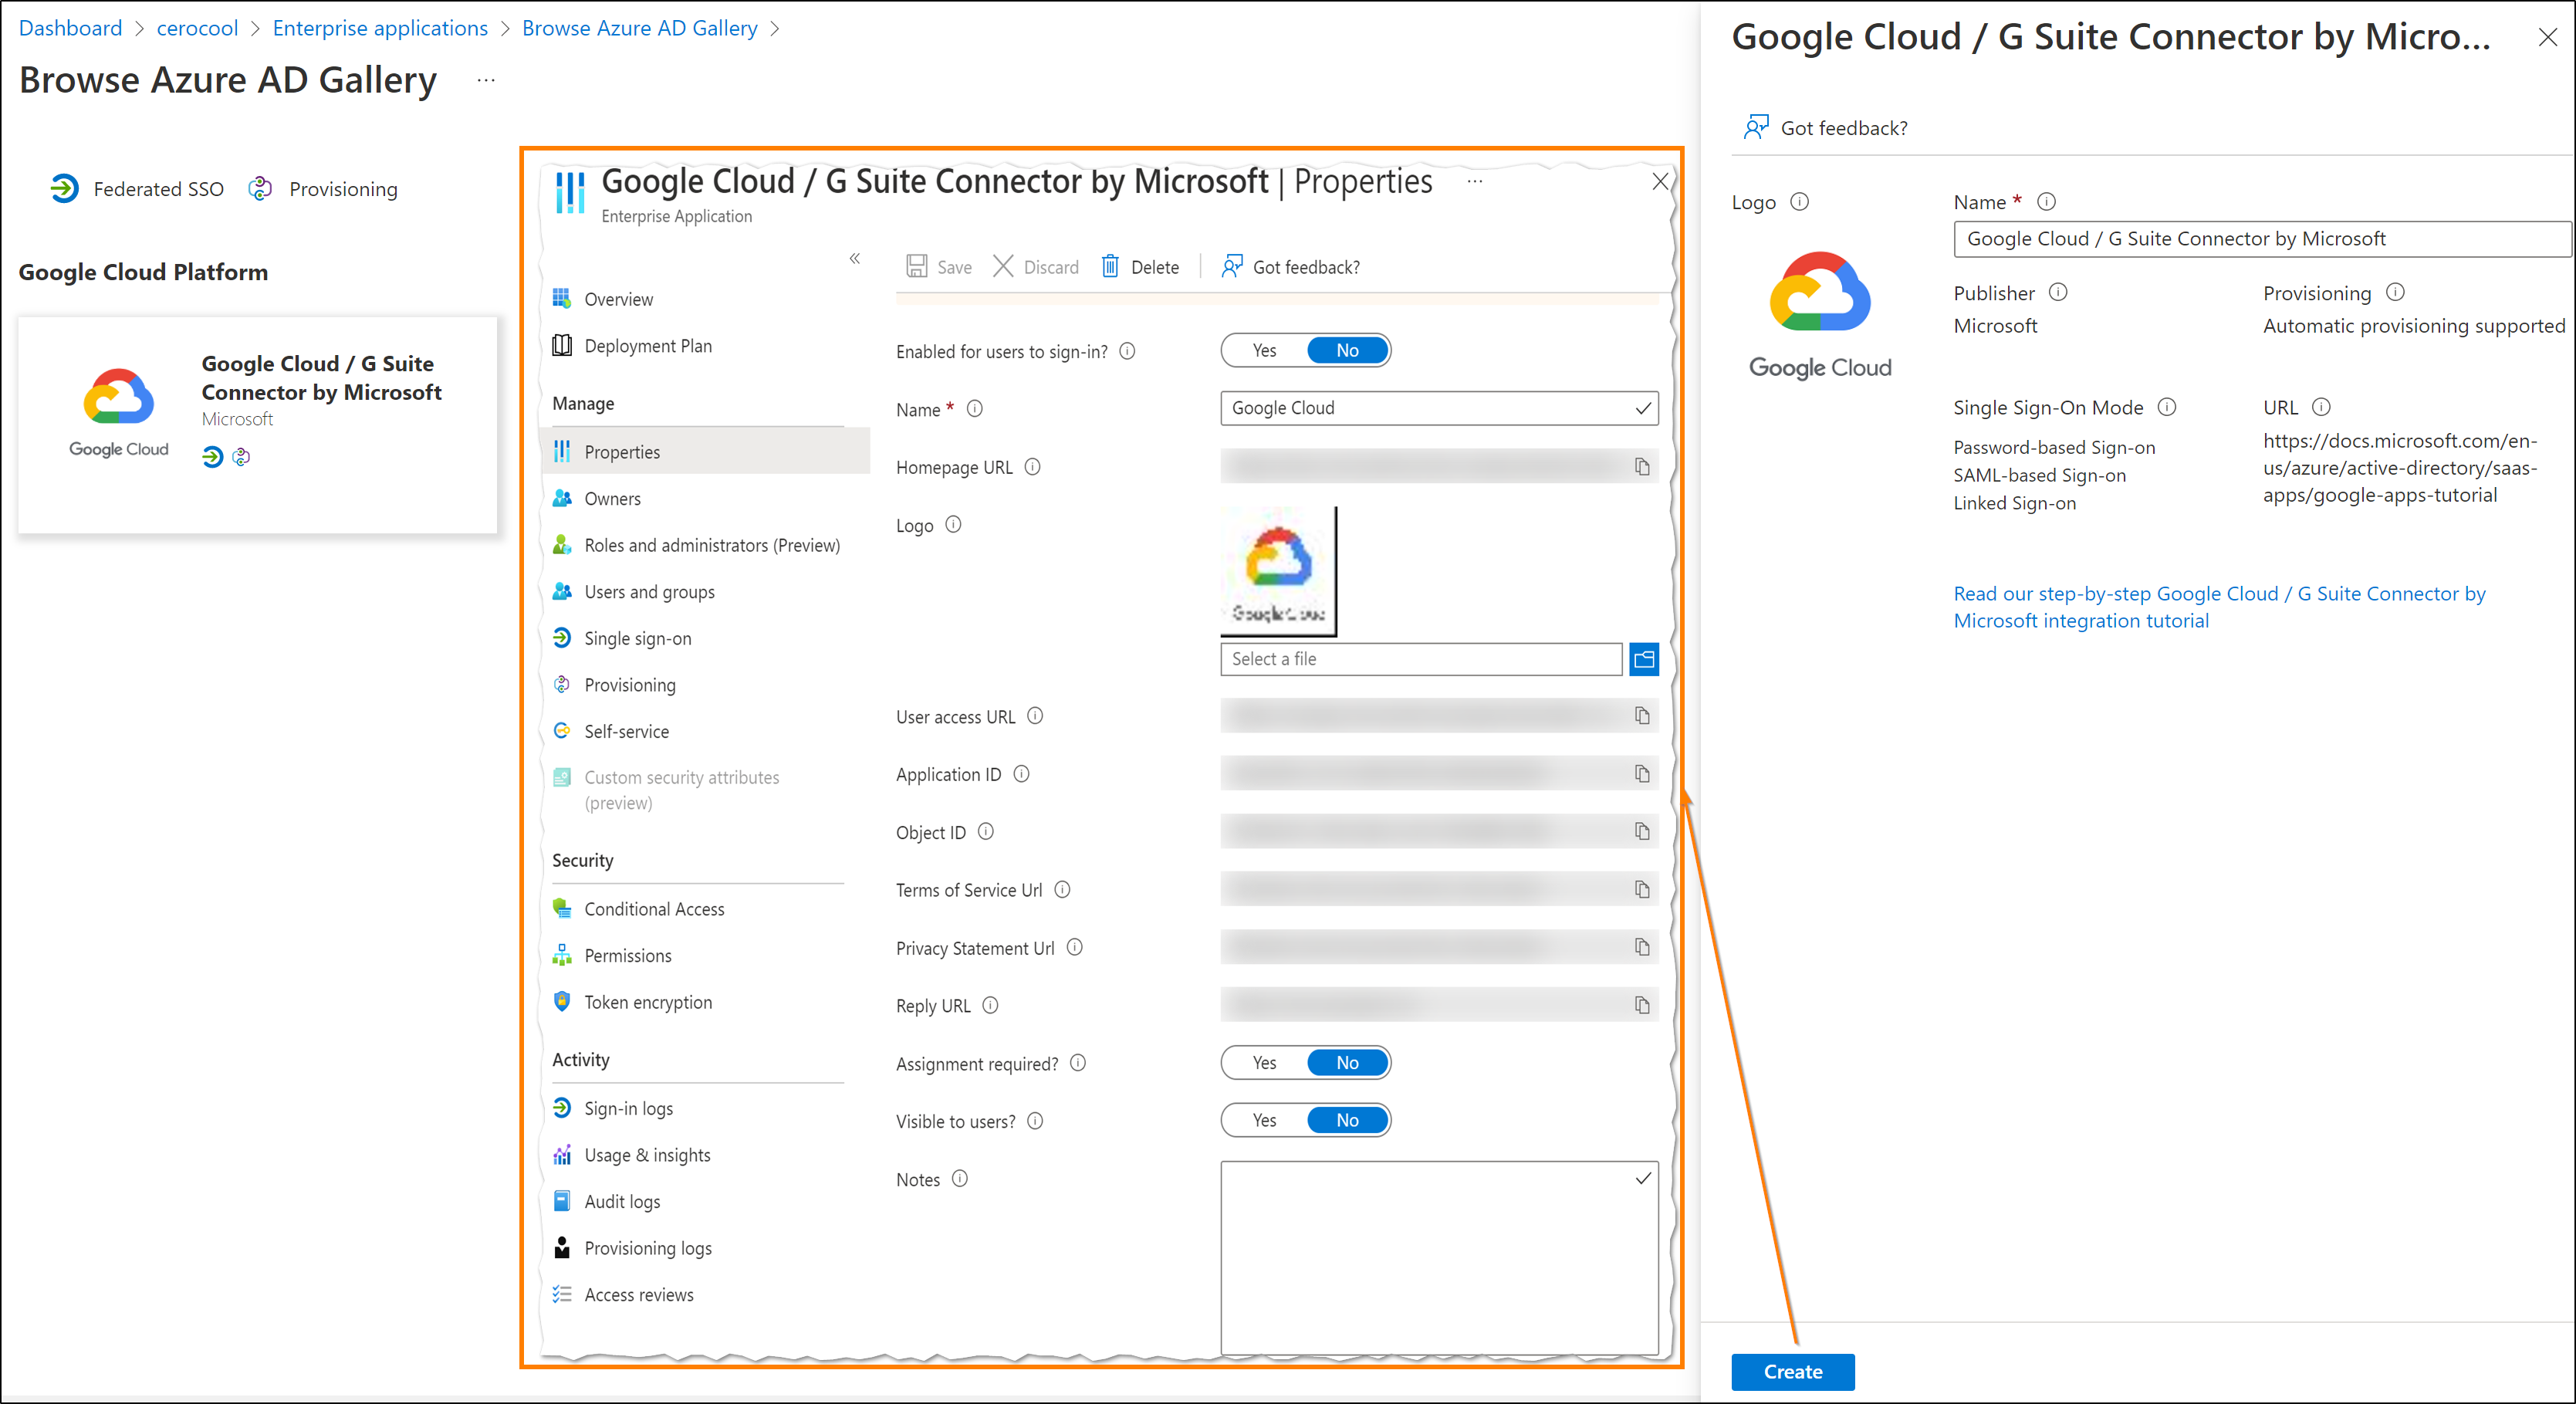Open the ellipsis menu beside Browse Azure AD Gallery
This screenshot has width=2576, height=1404.
(x=486, y=80)
